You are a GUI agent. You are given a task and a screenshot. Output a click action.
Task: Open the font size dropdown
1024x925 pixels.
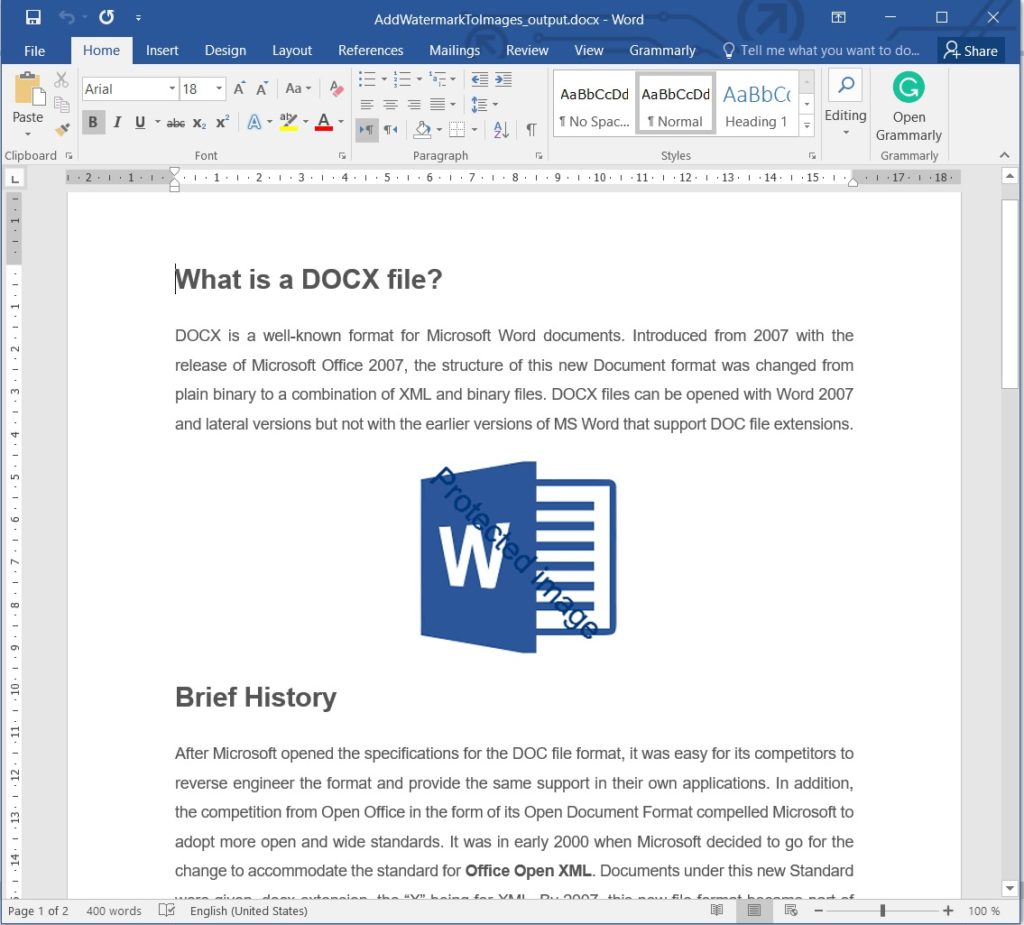point(218,89)
